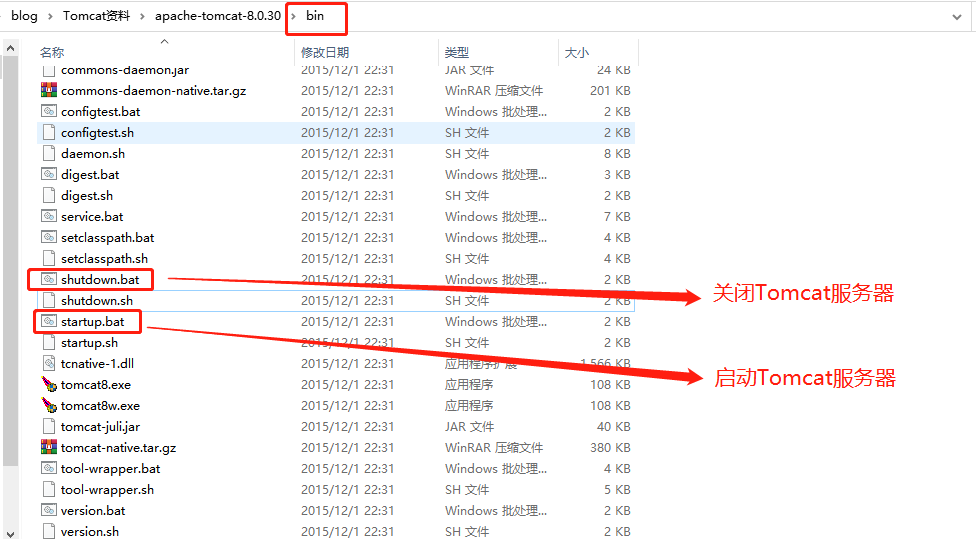Click the setclasspath.bat file icon
The width and height of the screenshot is (976, 539).
tap(49, 237)
